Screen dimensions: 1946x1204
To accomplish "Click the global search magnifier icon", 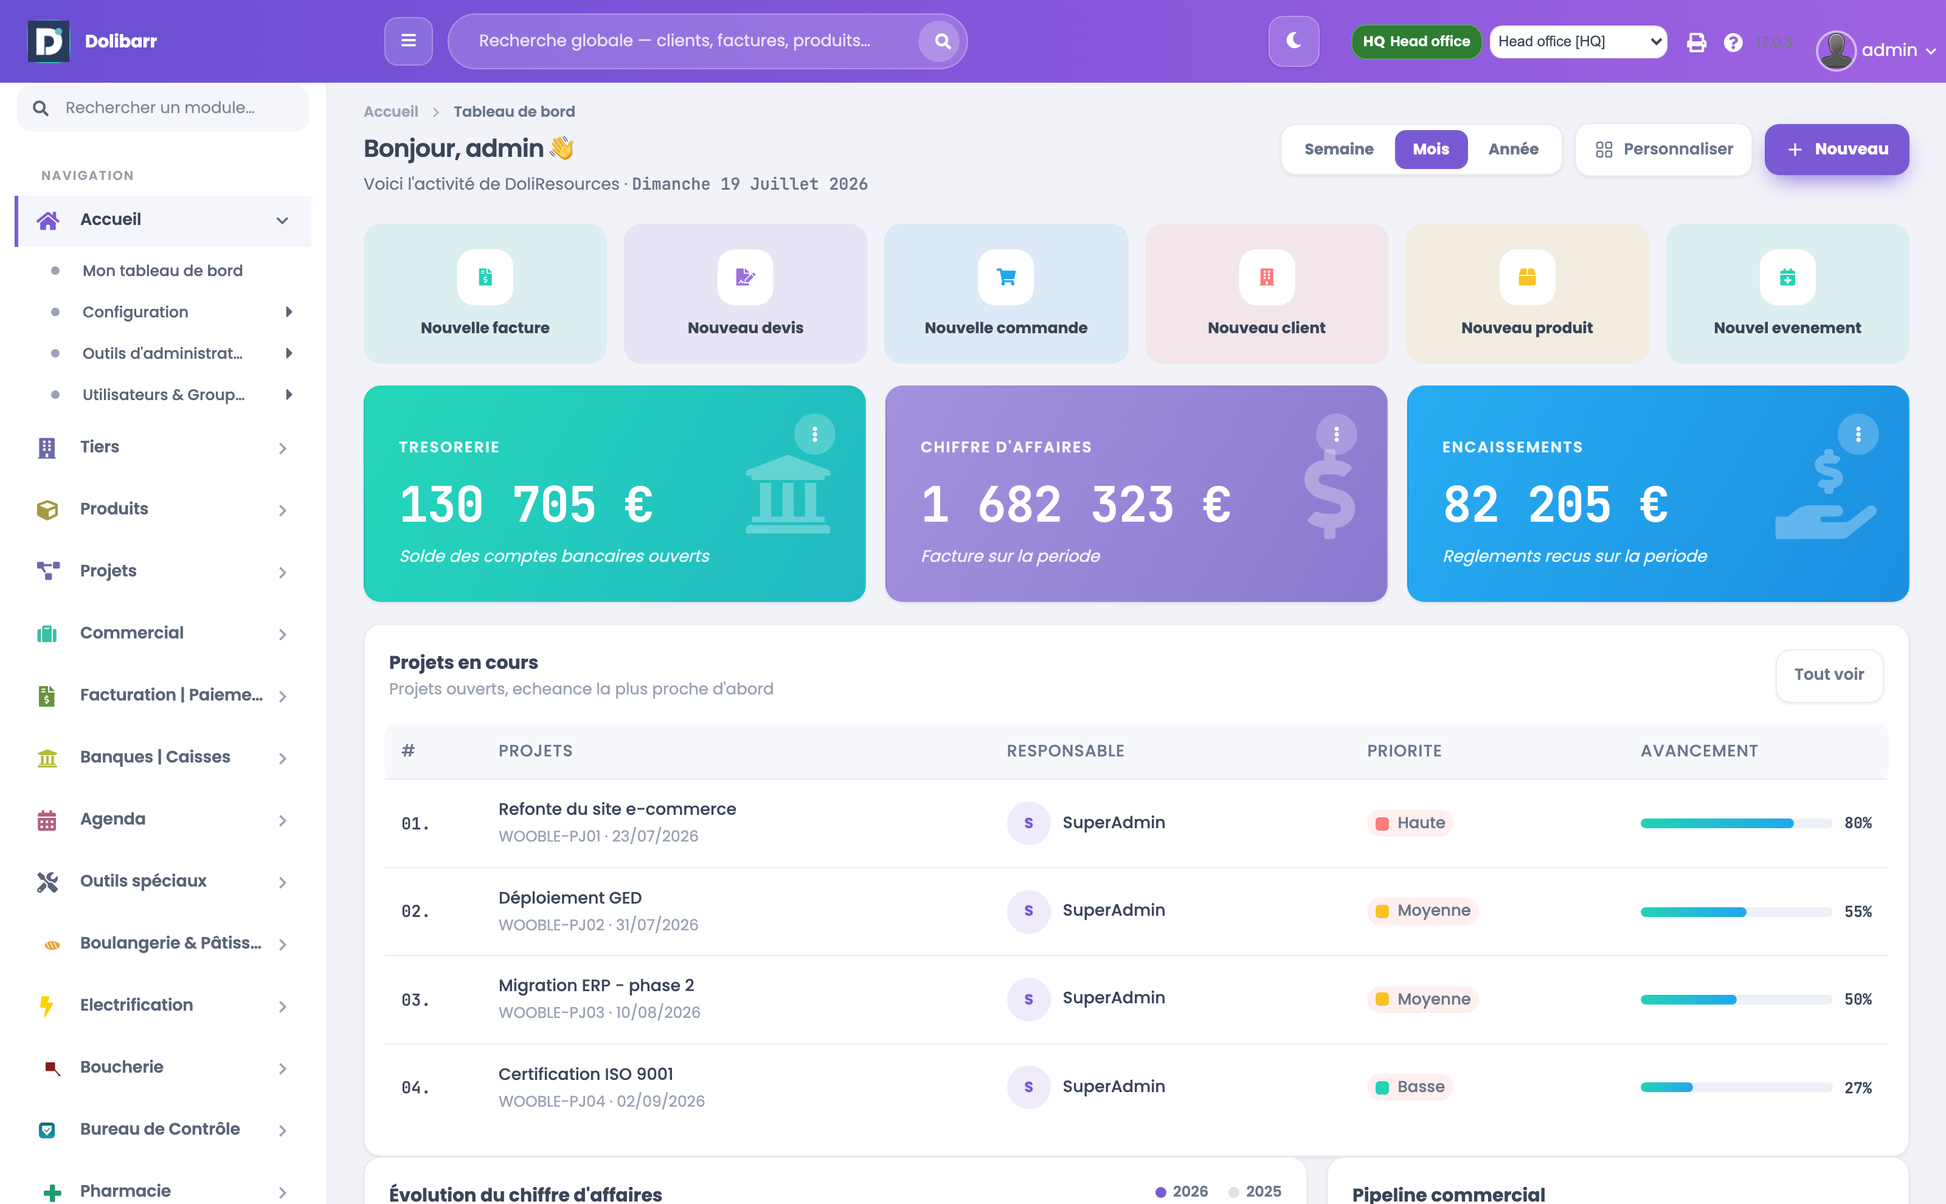I will 941,41.
